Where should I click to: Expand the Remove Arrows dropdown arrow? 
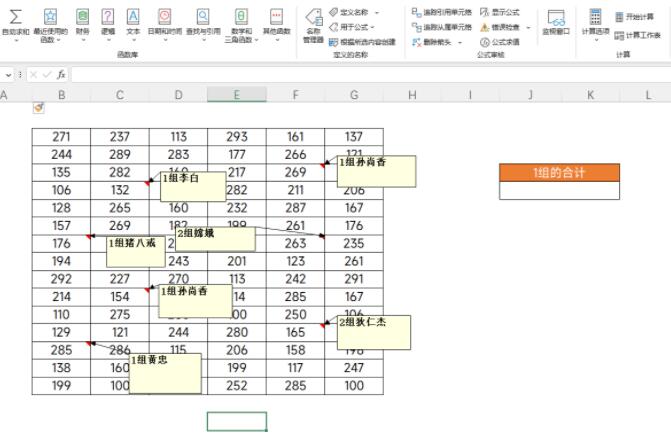point(460,42)
